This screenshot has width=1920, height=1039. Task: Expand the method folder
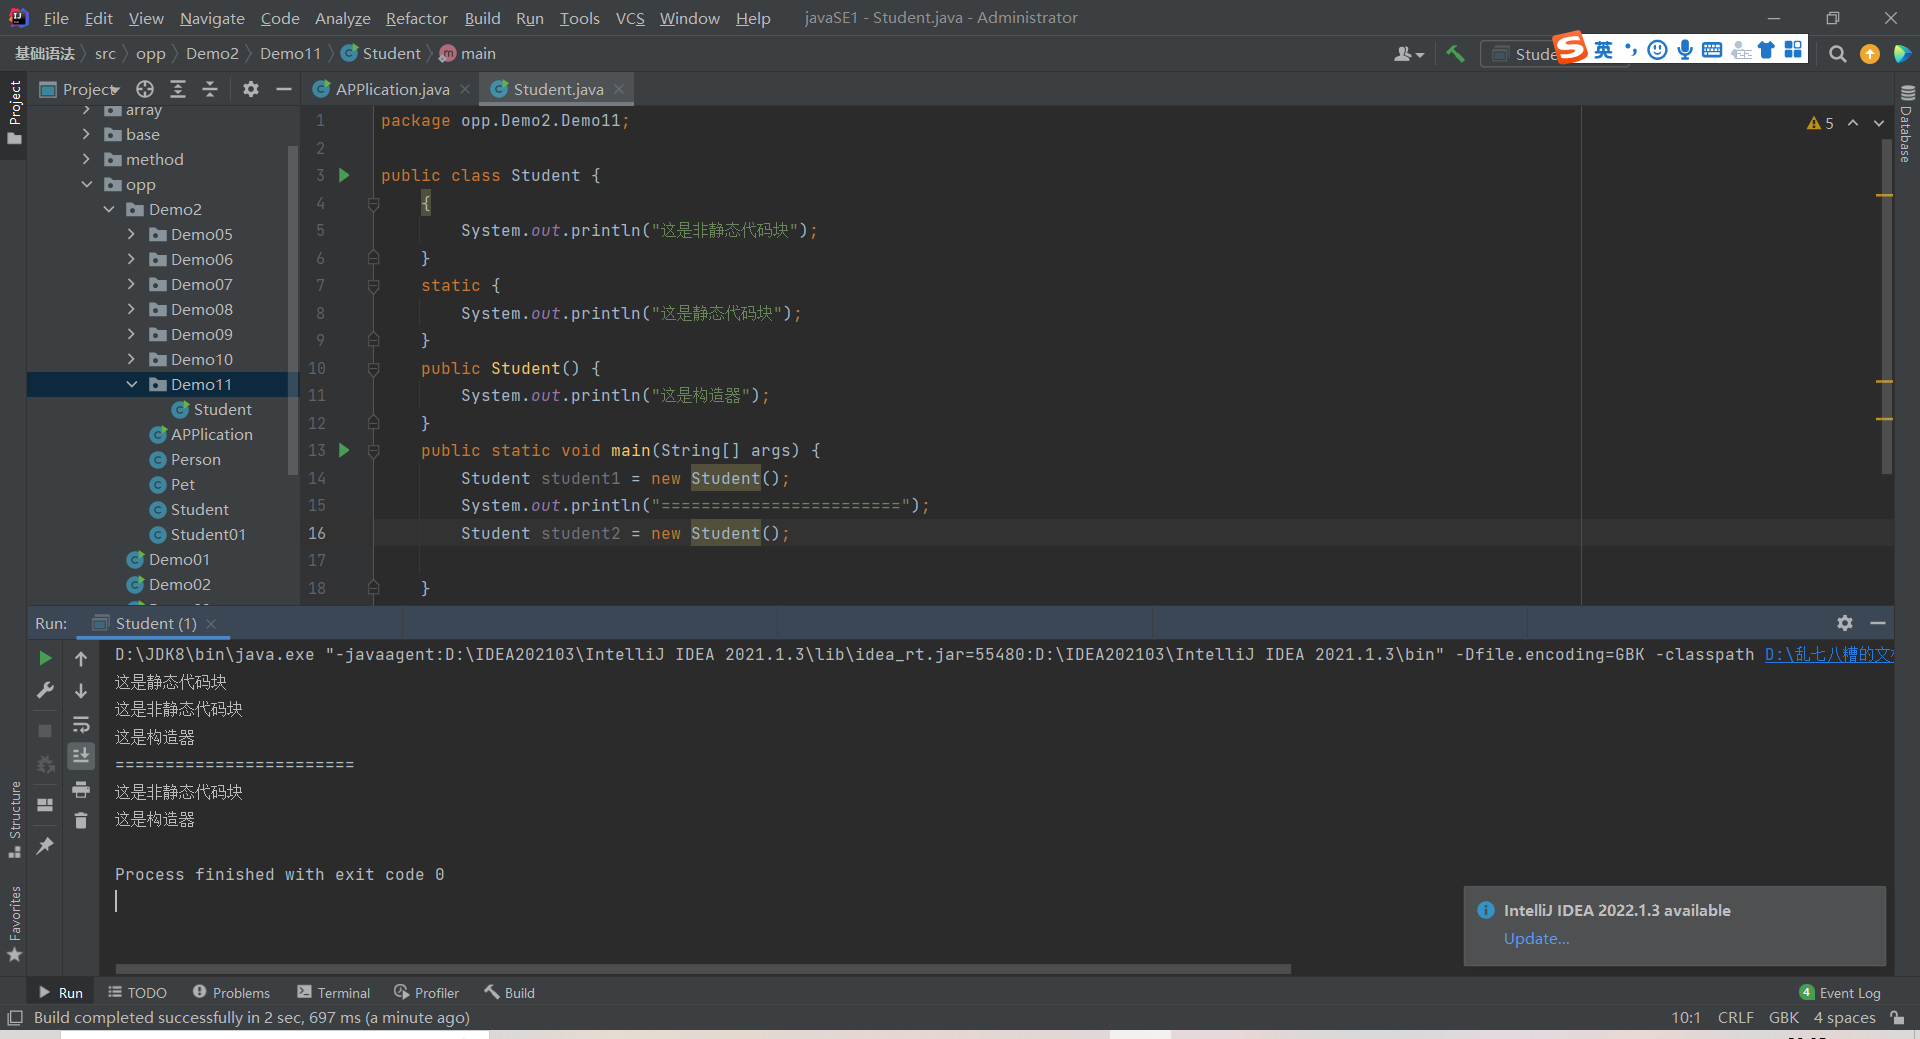click(87, 160)
